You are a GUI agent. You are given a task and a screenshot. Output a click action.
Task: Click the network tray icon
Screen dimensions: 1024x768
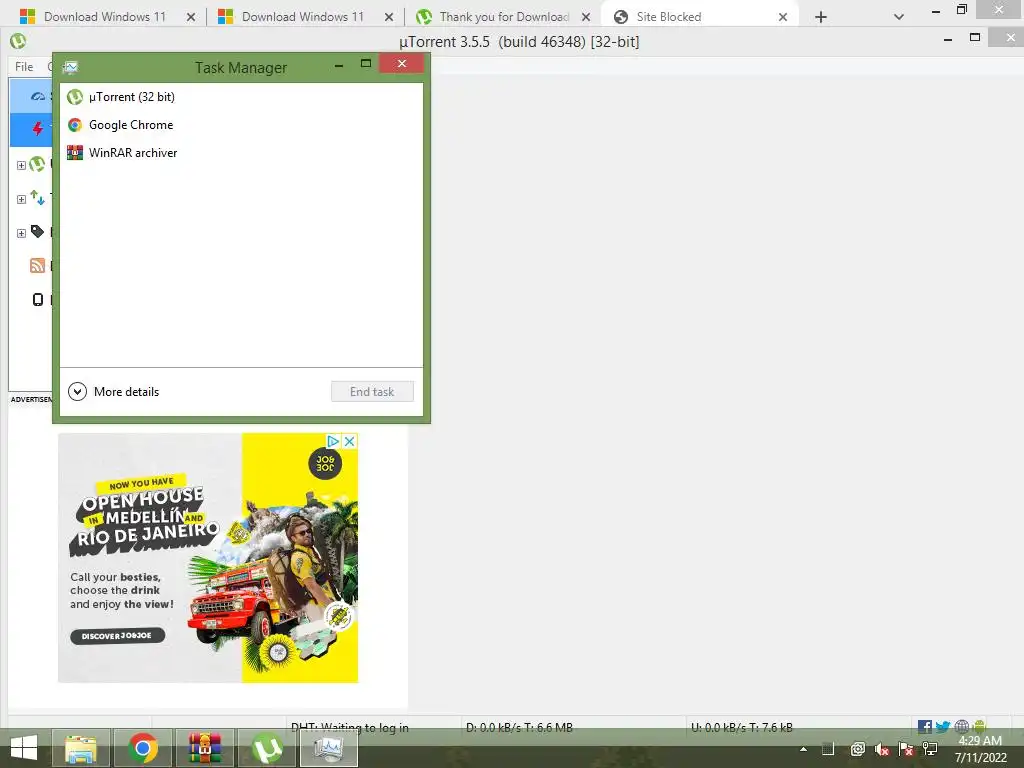(930, 750)
